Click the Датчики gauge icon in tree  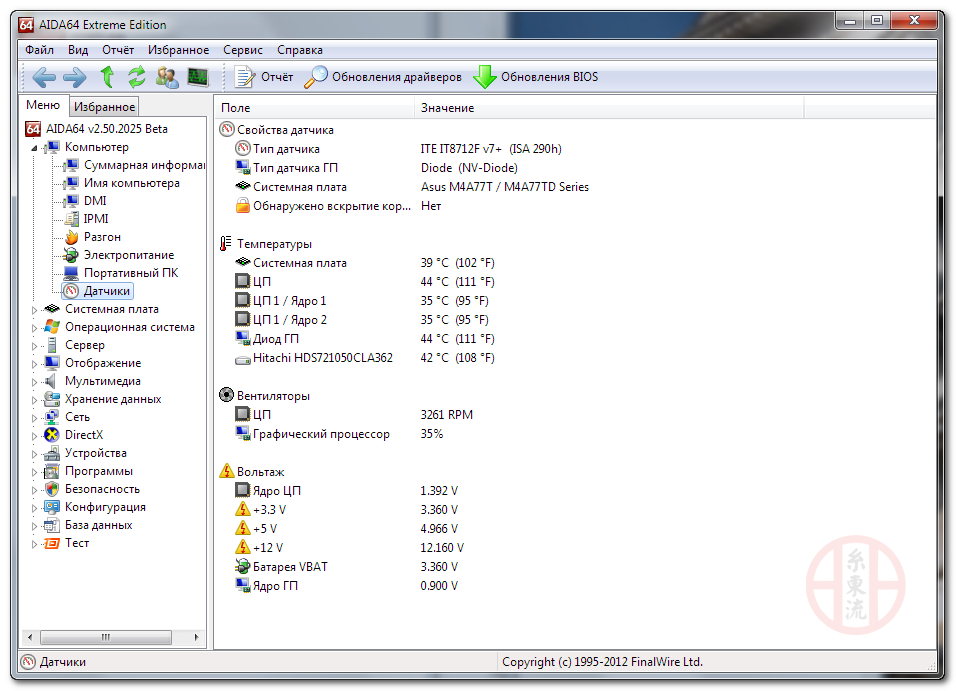71,291
